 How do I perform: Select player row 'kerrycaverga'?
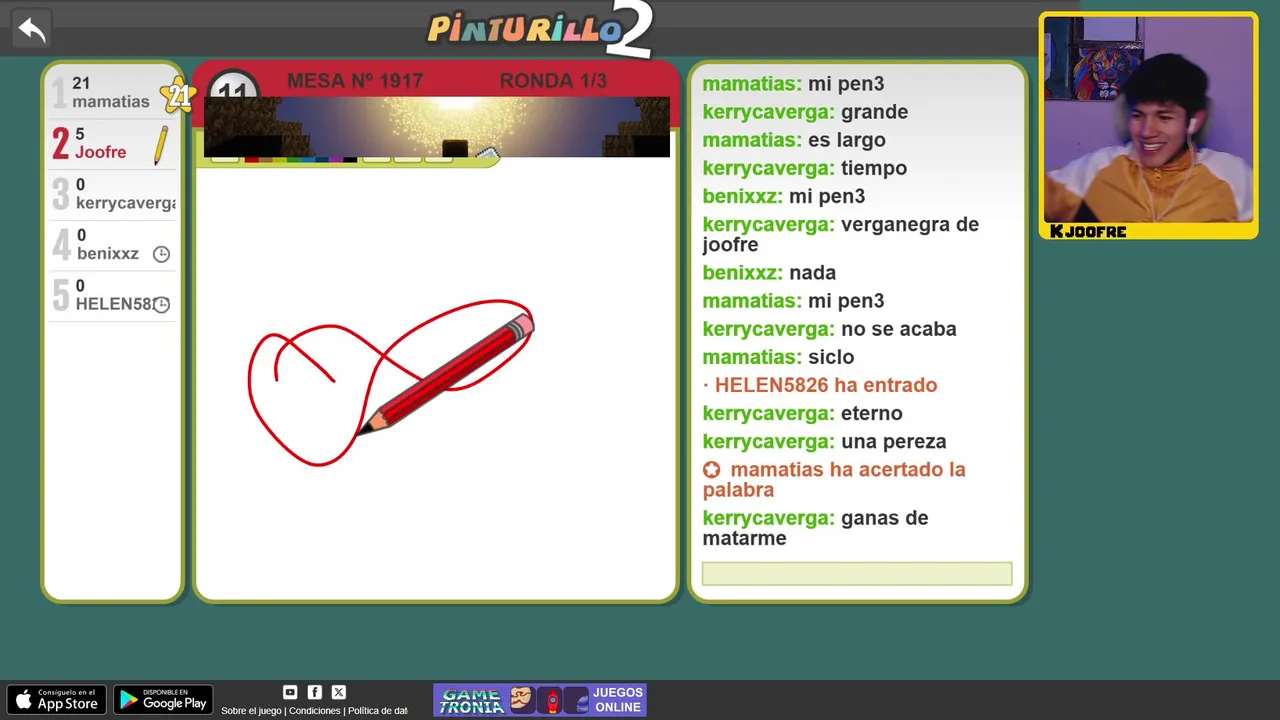tap(113, 194)
